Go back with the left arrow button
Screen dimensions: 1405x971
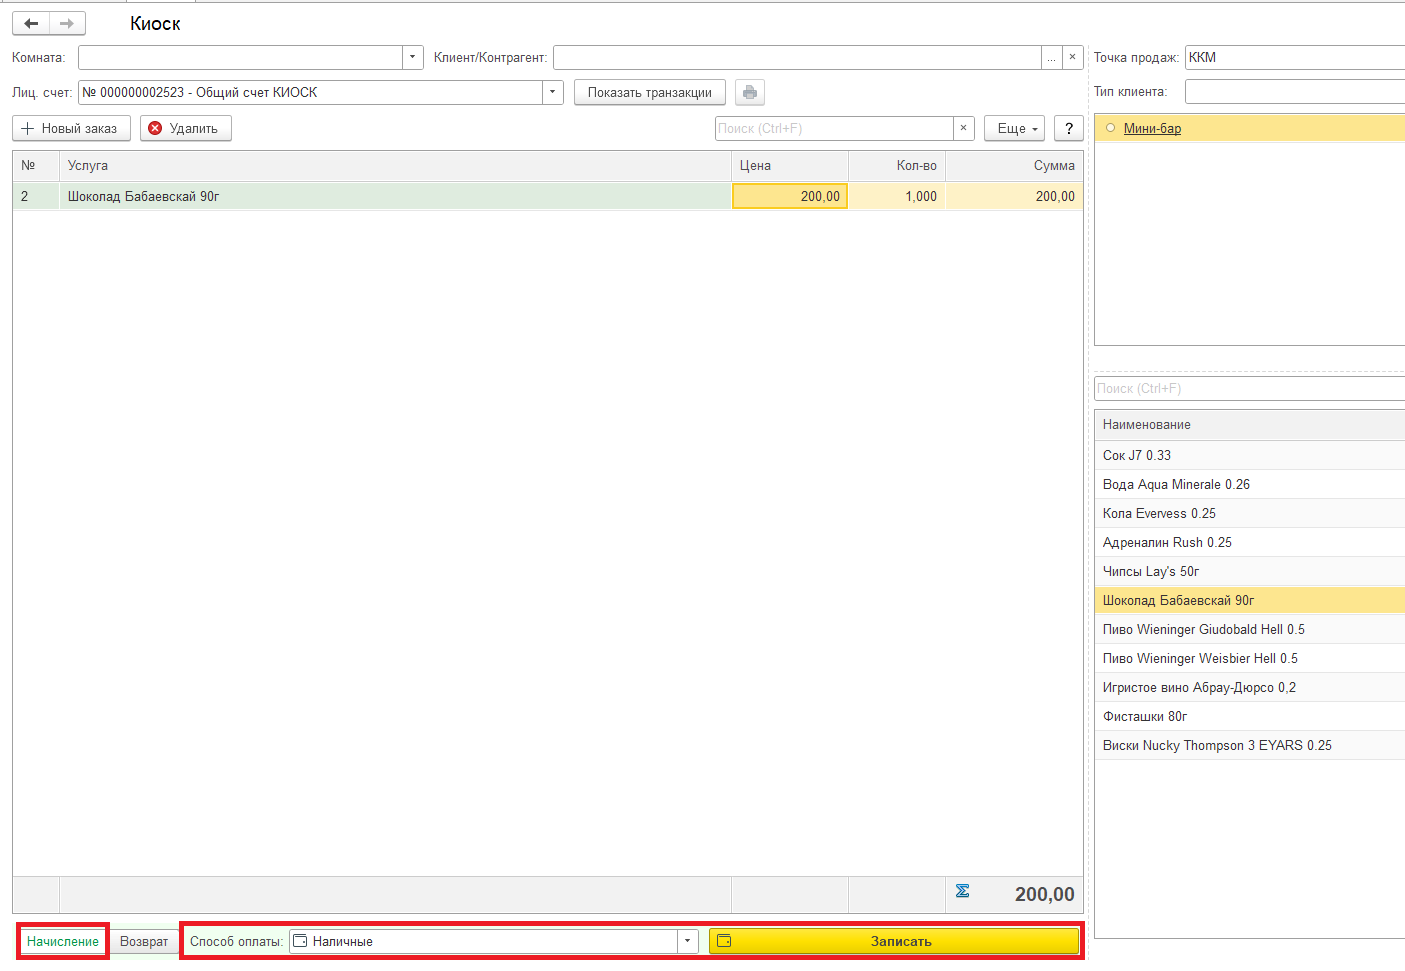click(31, 23)
